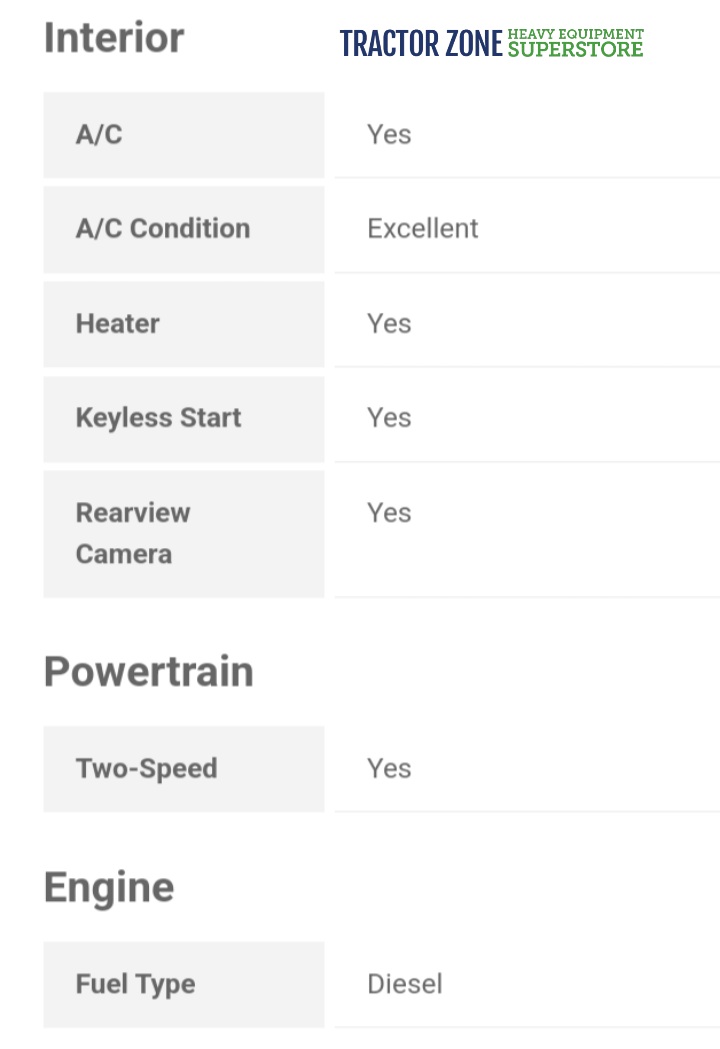This screenshot has width=720, height=1049.
Task: Click the Yes value beside Rearview Camera
Action: [x=389, y=513]
